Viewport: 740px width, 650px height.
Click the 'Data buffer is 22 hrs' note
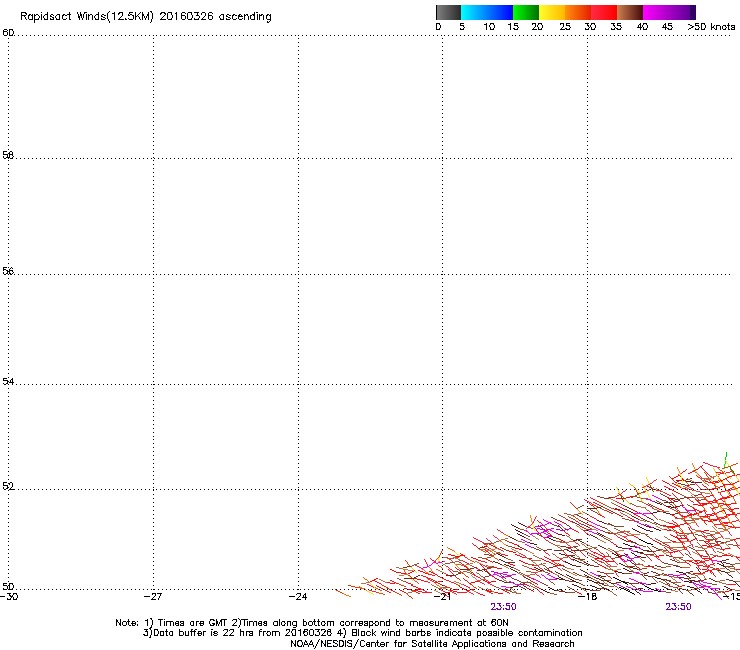(362, 633)
